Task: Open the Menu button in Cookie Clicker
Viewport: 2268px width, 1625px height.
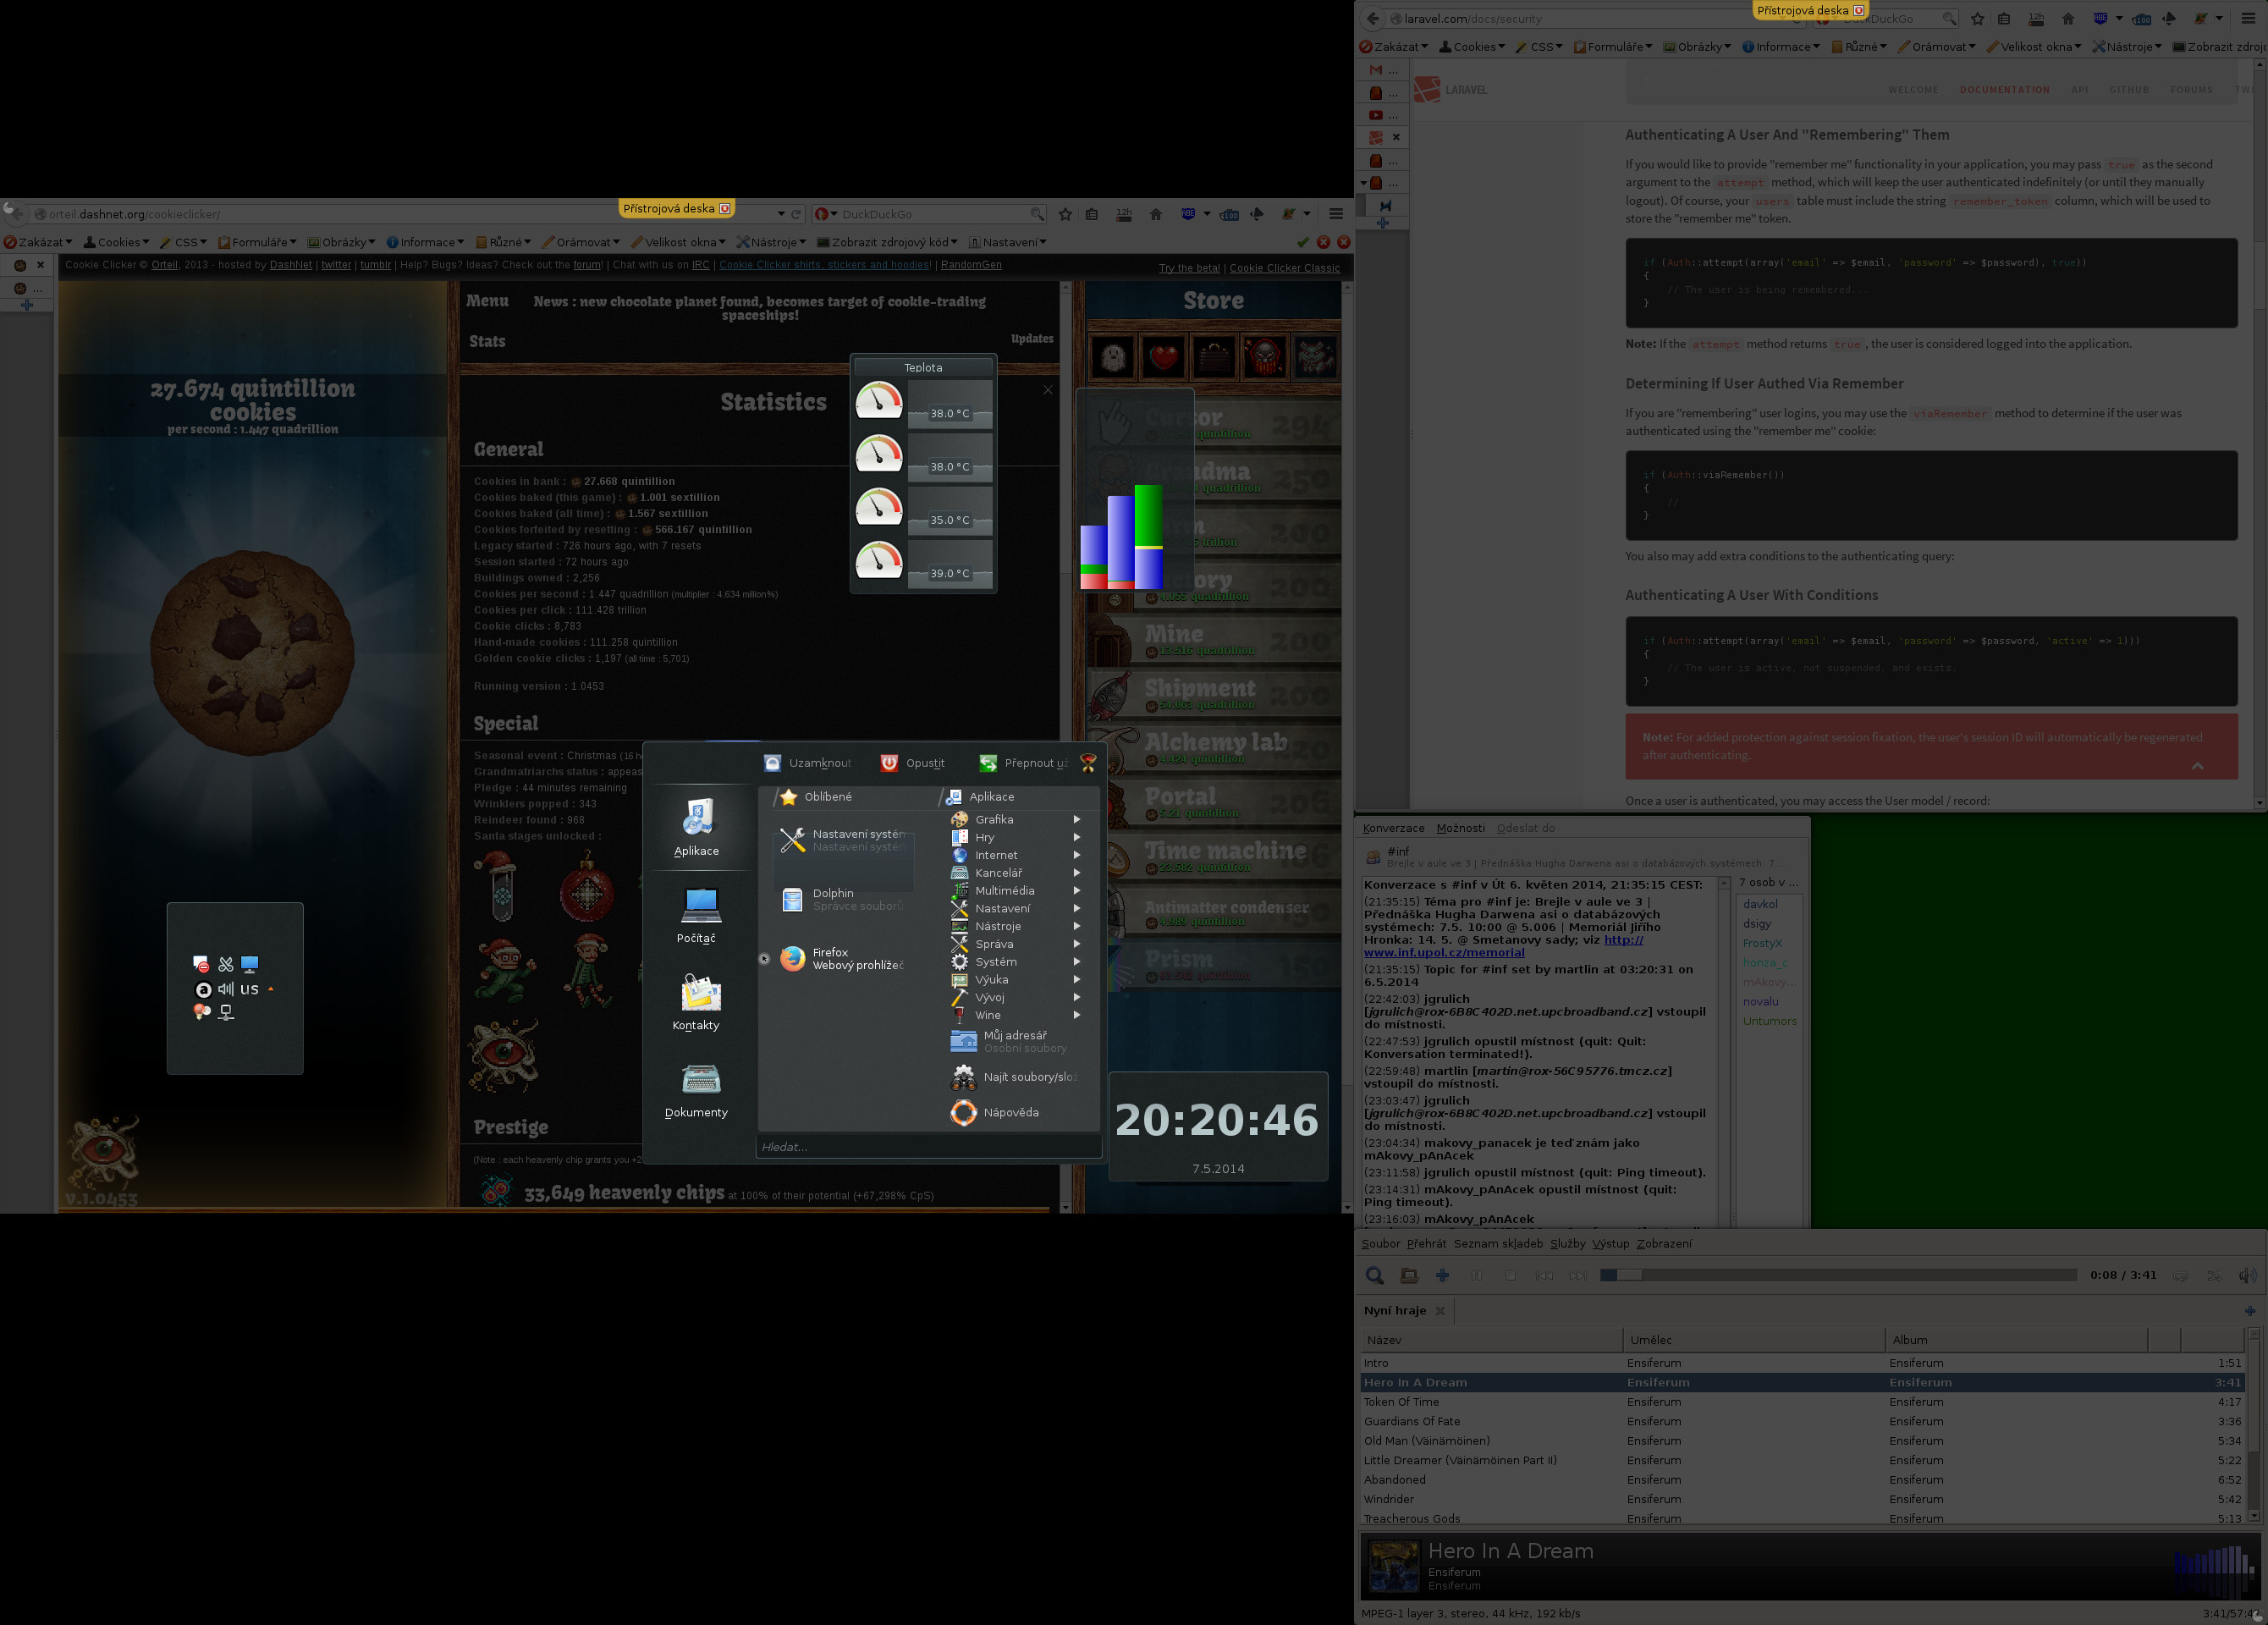Action: (487, 301)
